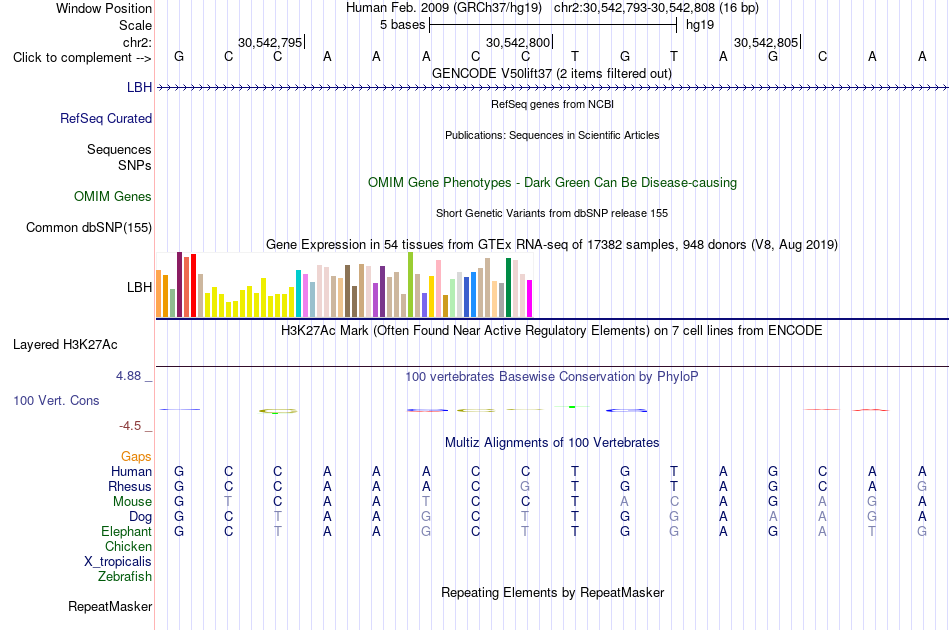The width and height of the screenshot is (950, 630).
Task: Click the RepeatMasker track label
Action: [110, 606]
